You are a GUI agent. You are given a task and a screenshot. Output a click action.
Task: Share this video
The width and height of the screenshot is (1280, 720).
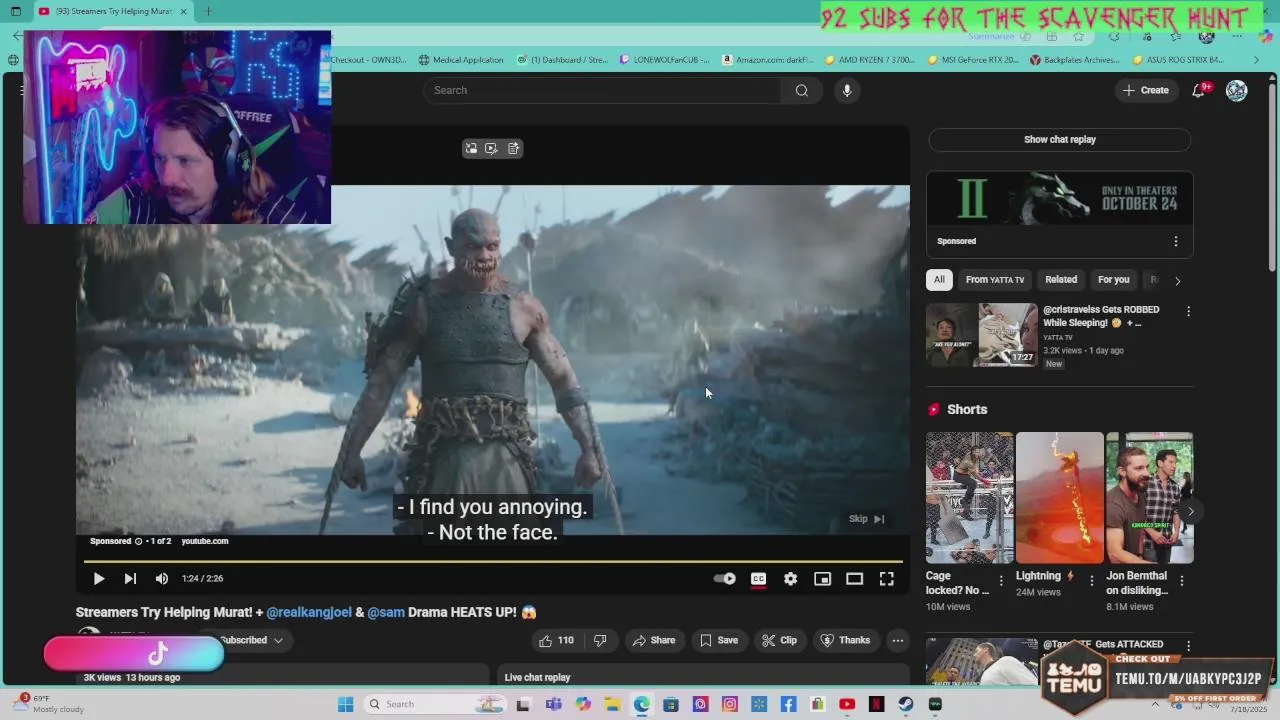click(653, 640)
